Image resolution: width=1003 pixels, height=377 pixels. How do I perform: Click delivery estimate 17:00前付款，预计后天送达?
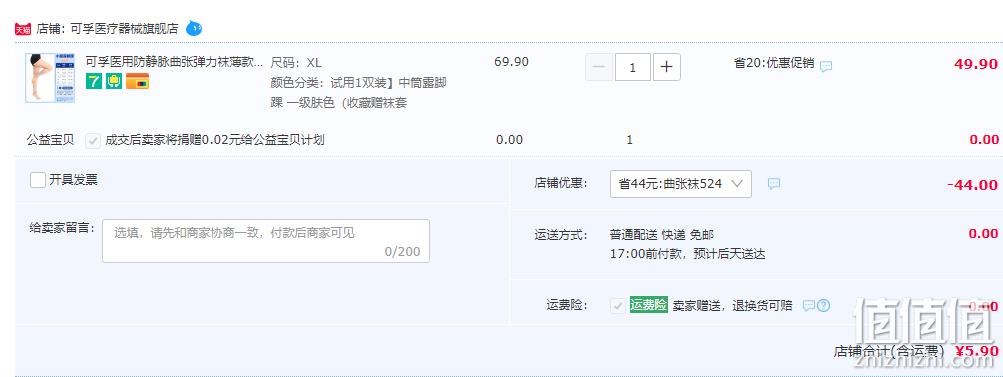click(688, 254)
